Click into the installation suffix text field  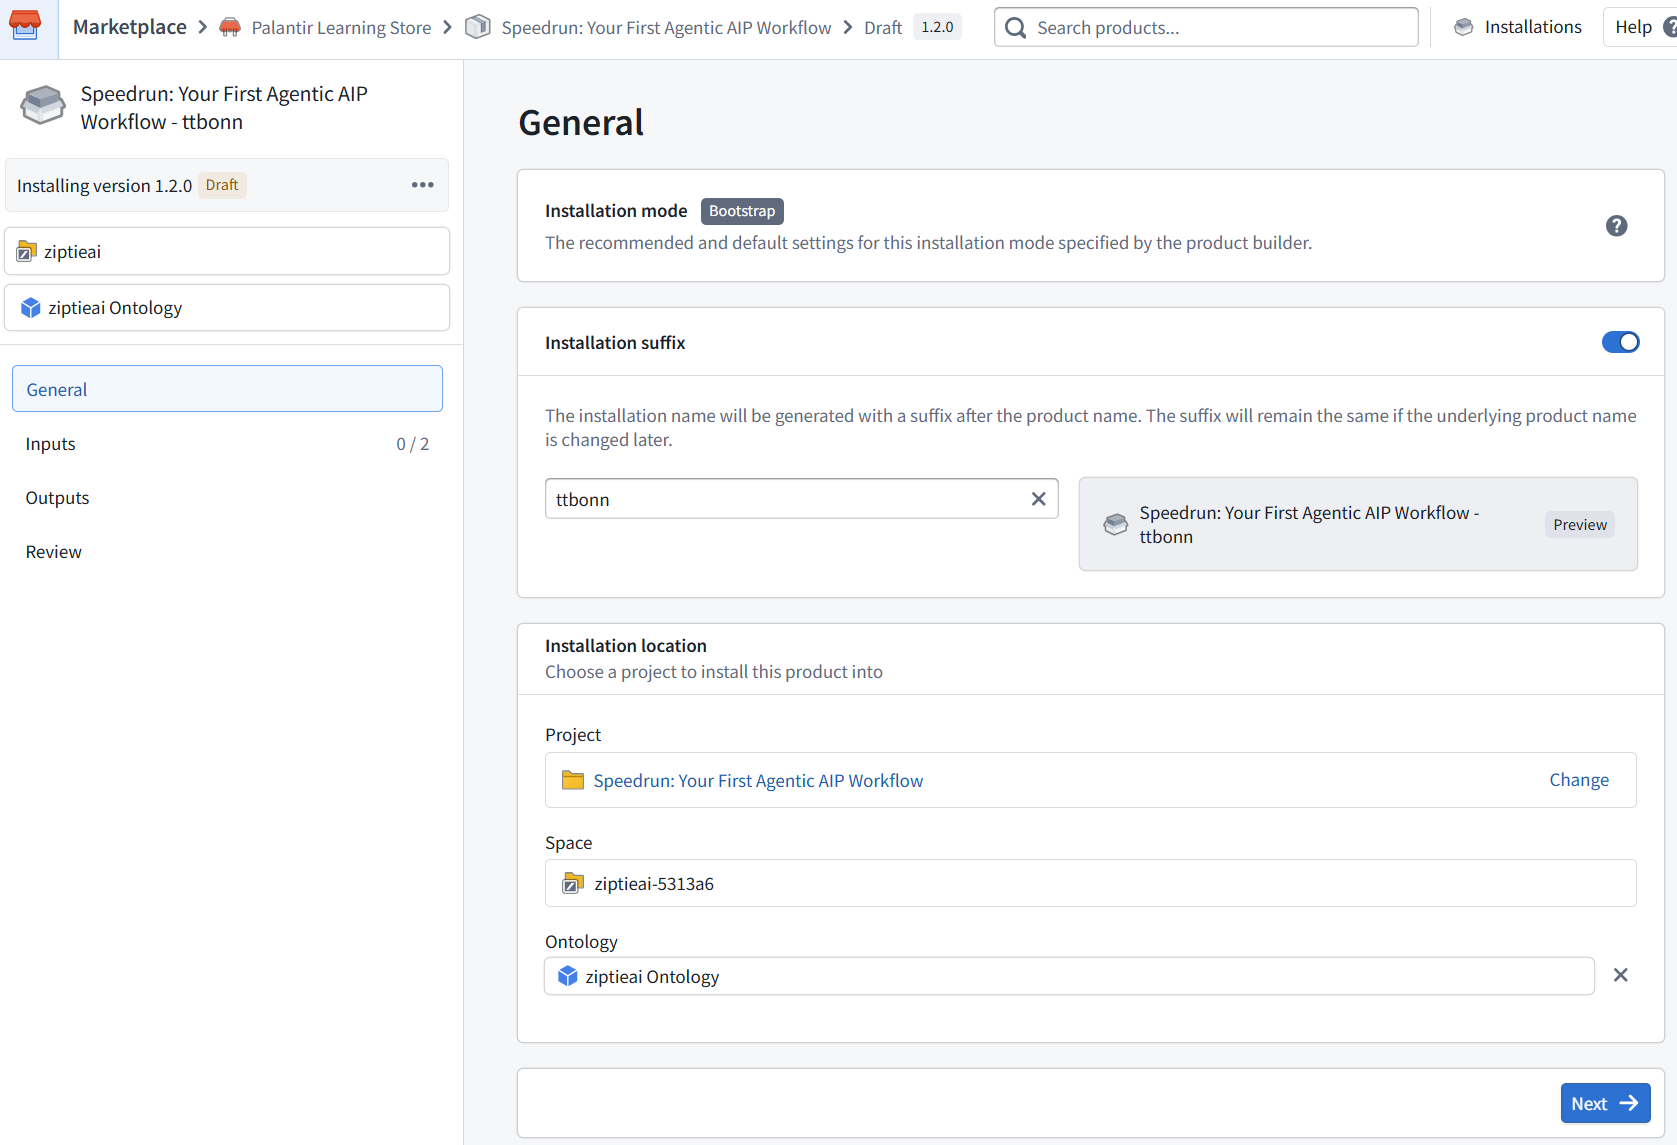(801, 499)
